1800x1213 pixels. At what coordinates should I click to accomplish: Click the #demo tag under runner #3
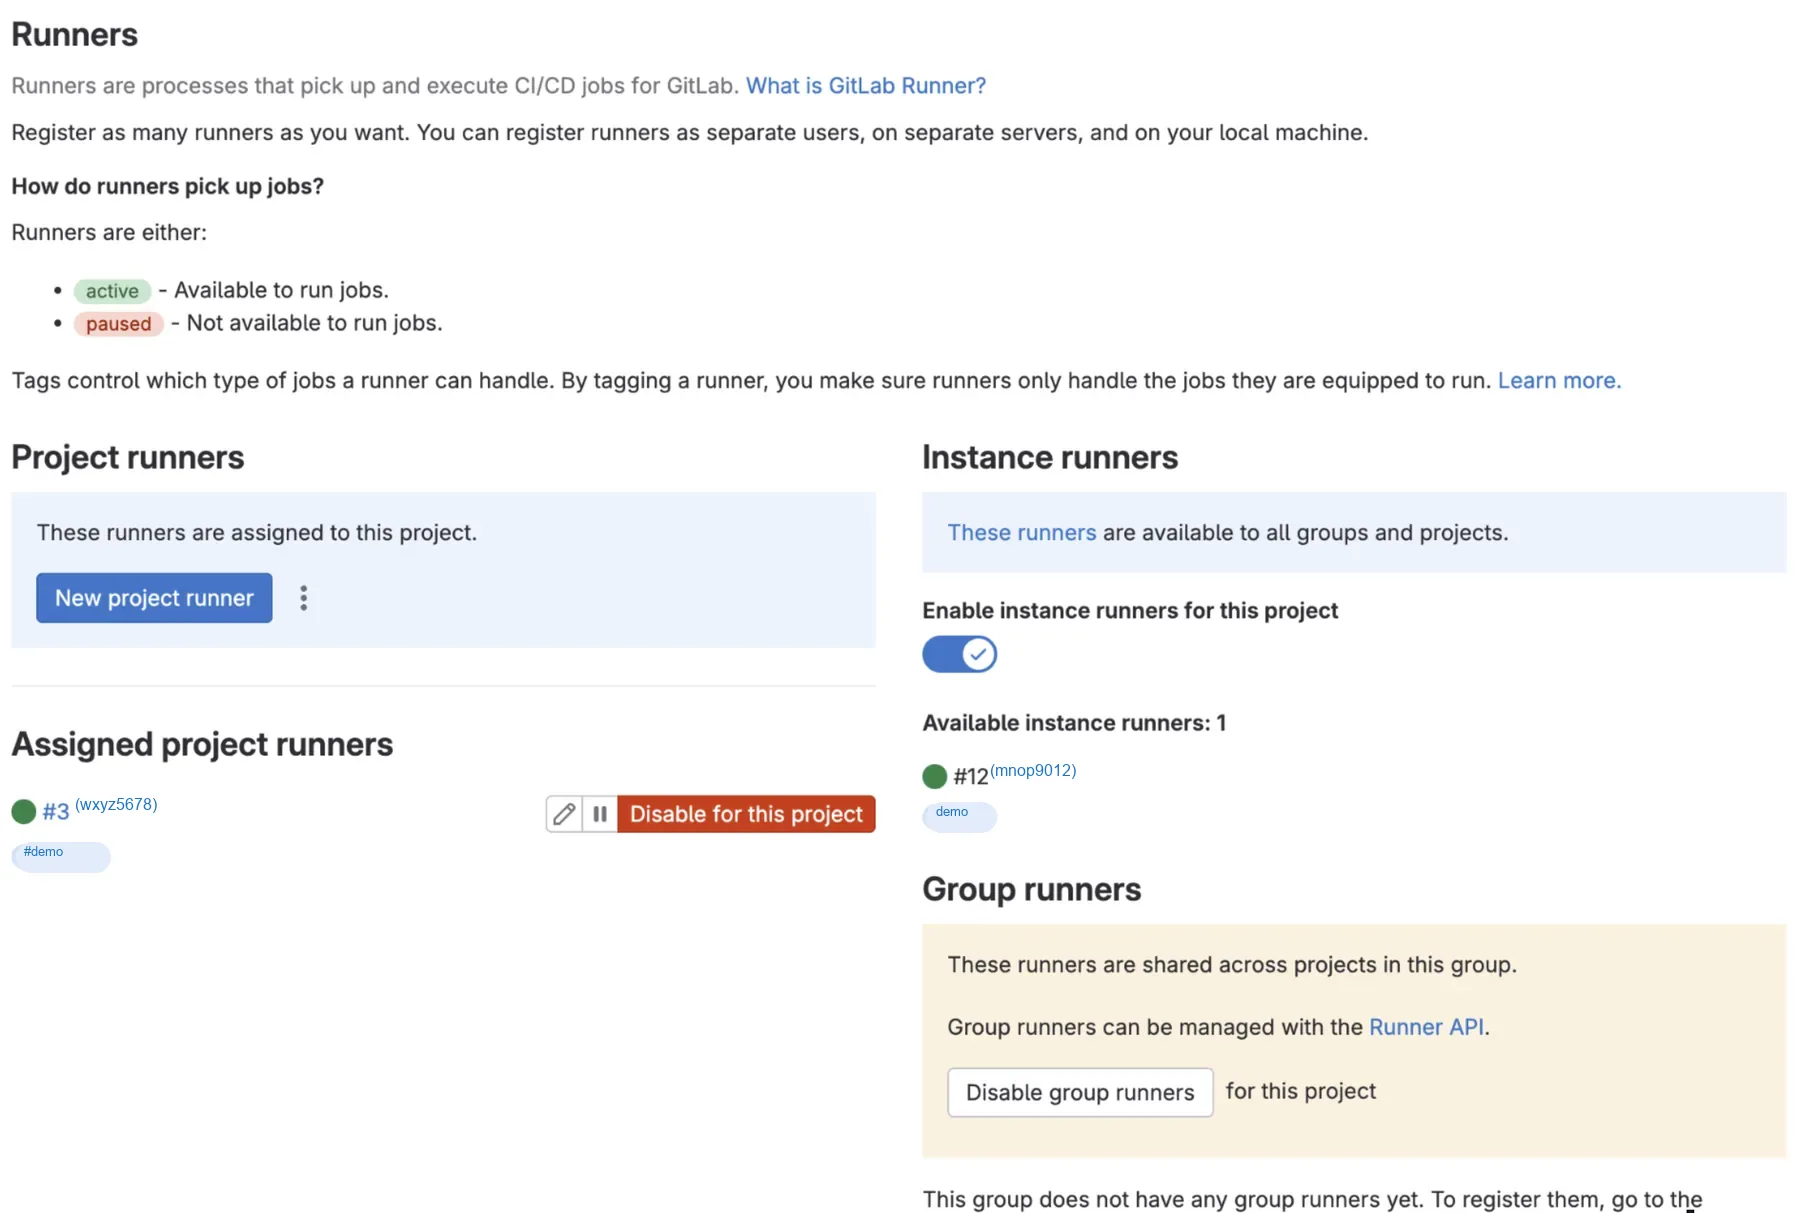61,856
